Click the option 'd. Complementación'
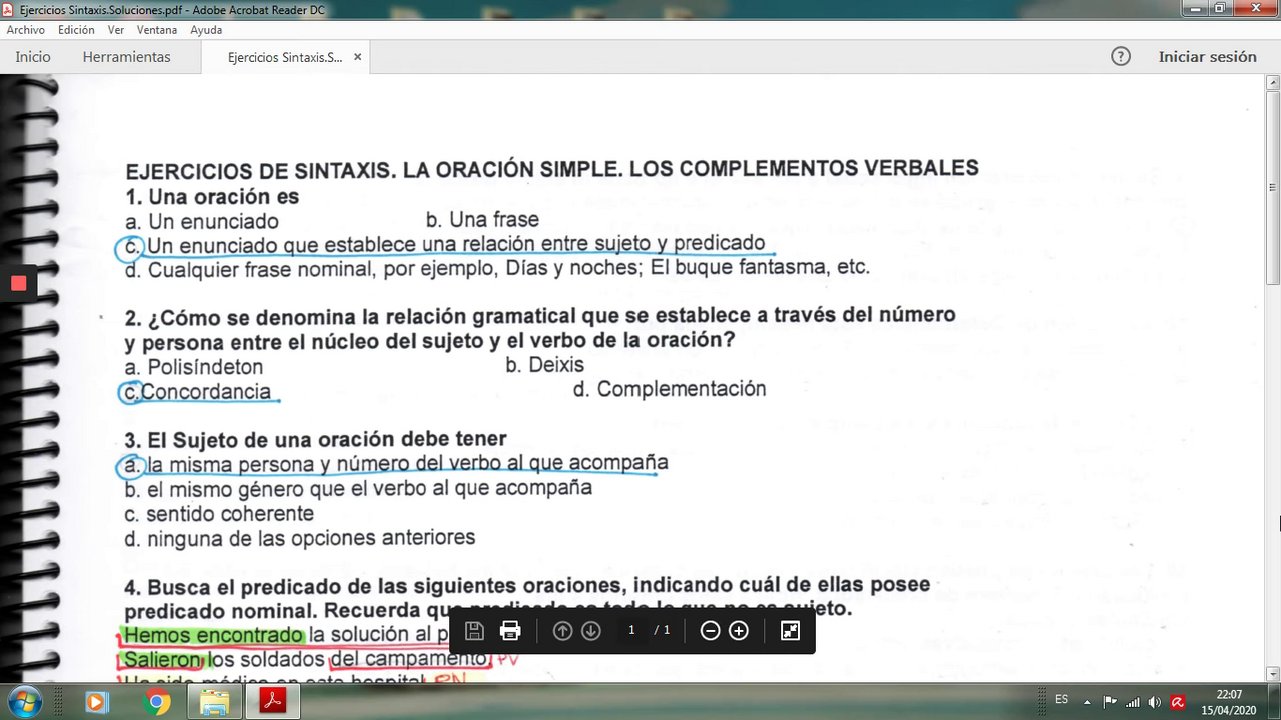Image resolution: width=1281 pixels, height=720 pixels. click(669, 389)
